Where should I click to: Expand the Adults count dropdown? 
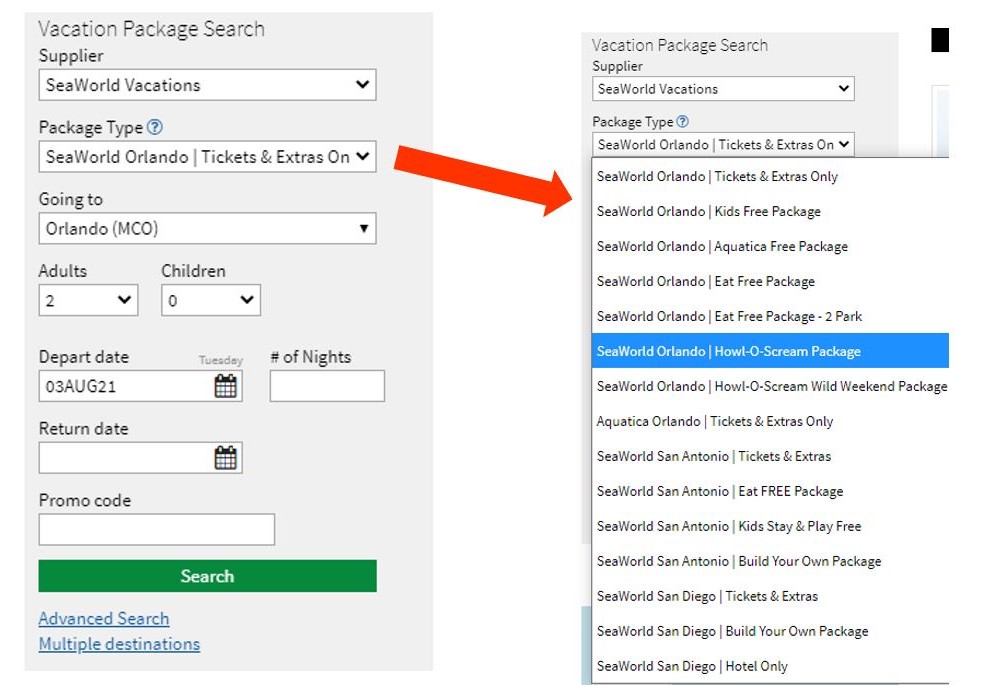click(88, 300)
